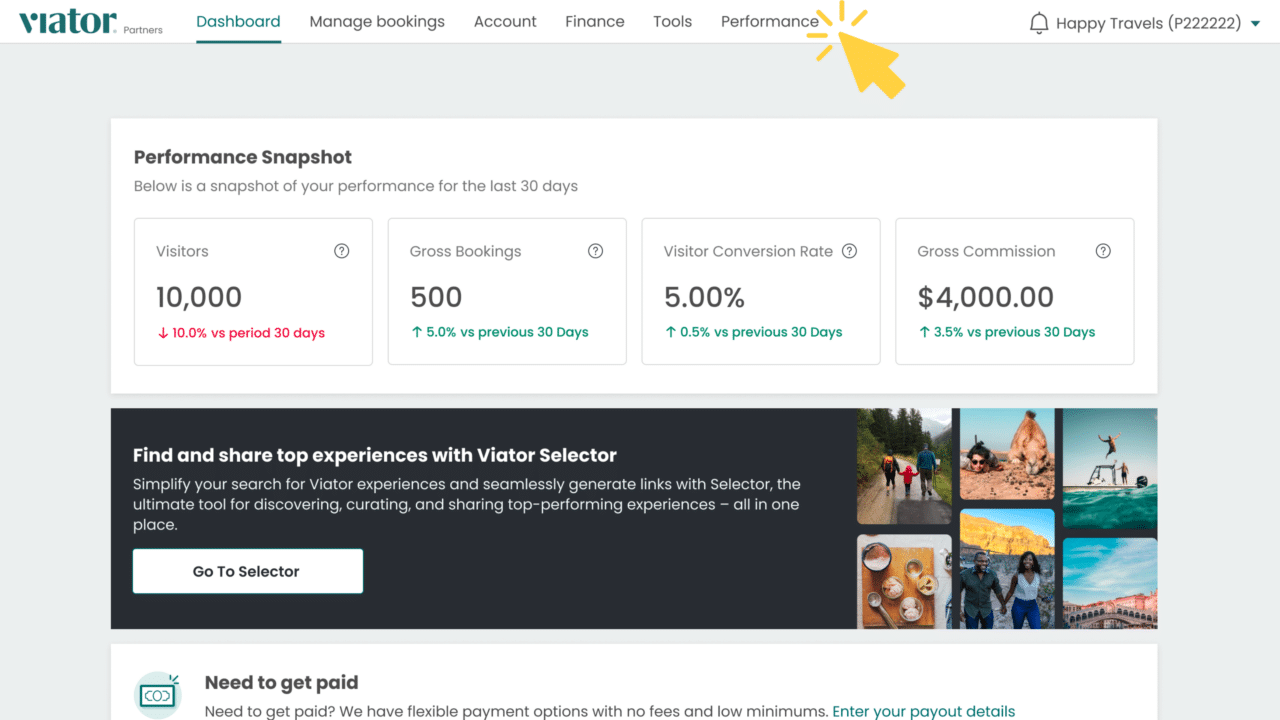Click the couple holding hands photo
The width and height of the screenshot is (1280, 720).
click(1007, 568)
